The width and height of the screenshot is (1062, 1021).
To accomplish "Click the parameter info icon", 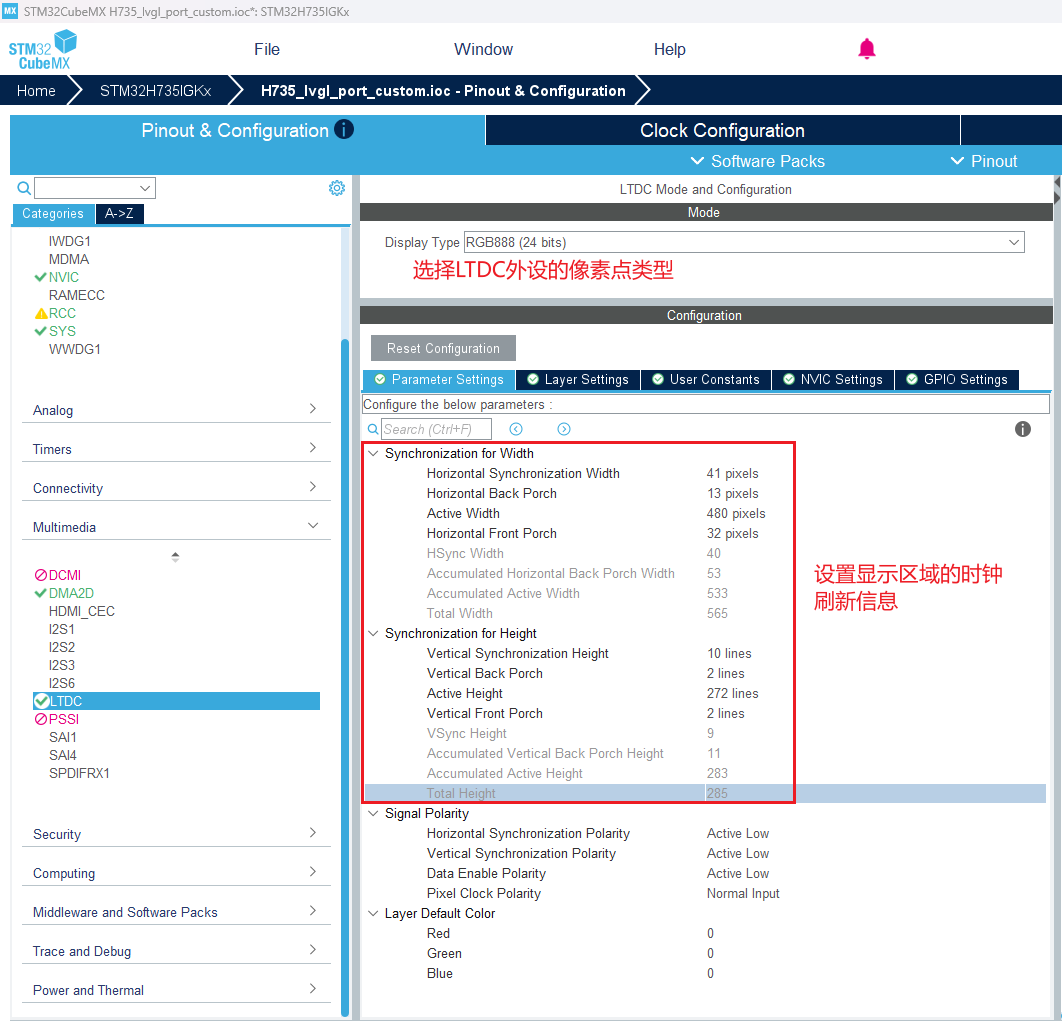I will point(1022,429).
